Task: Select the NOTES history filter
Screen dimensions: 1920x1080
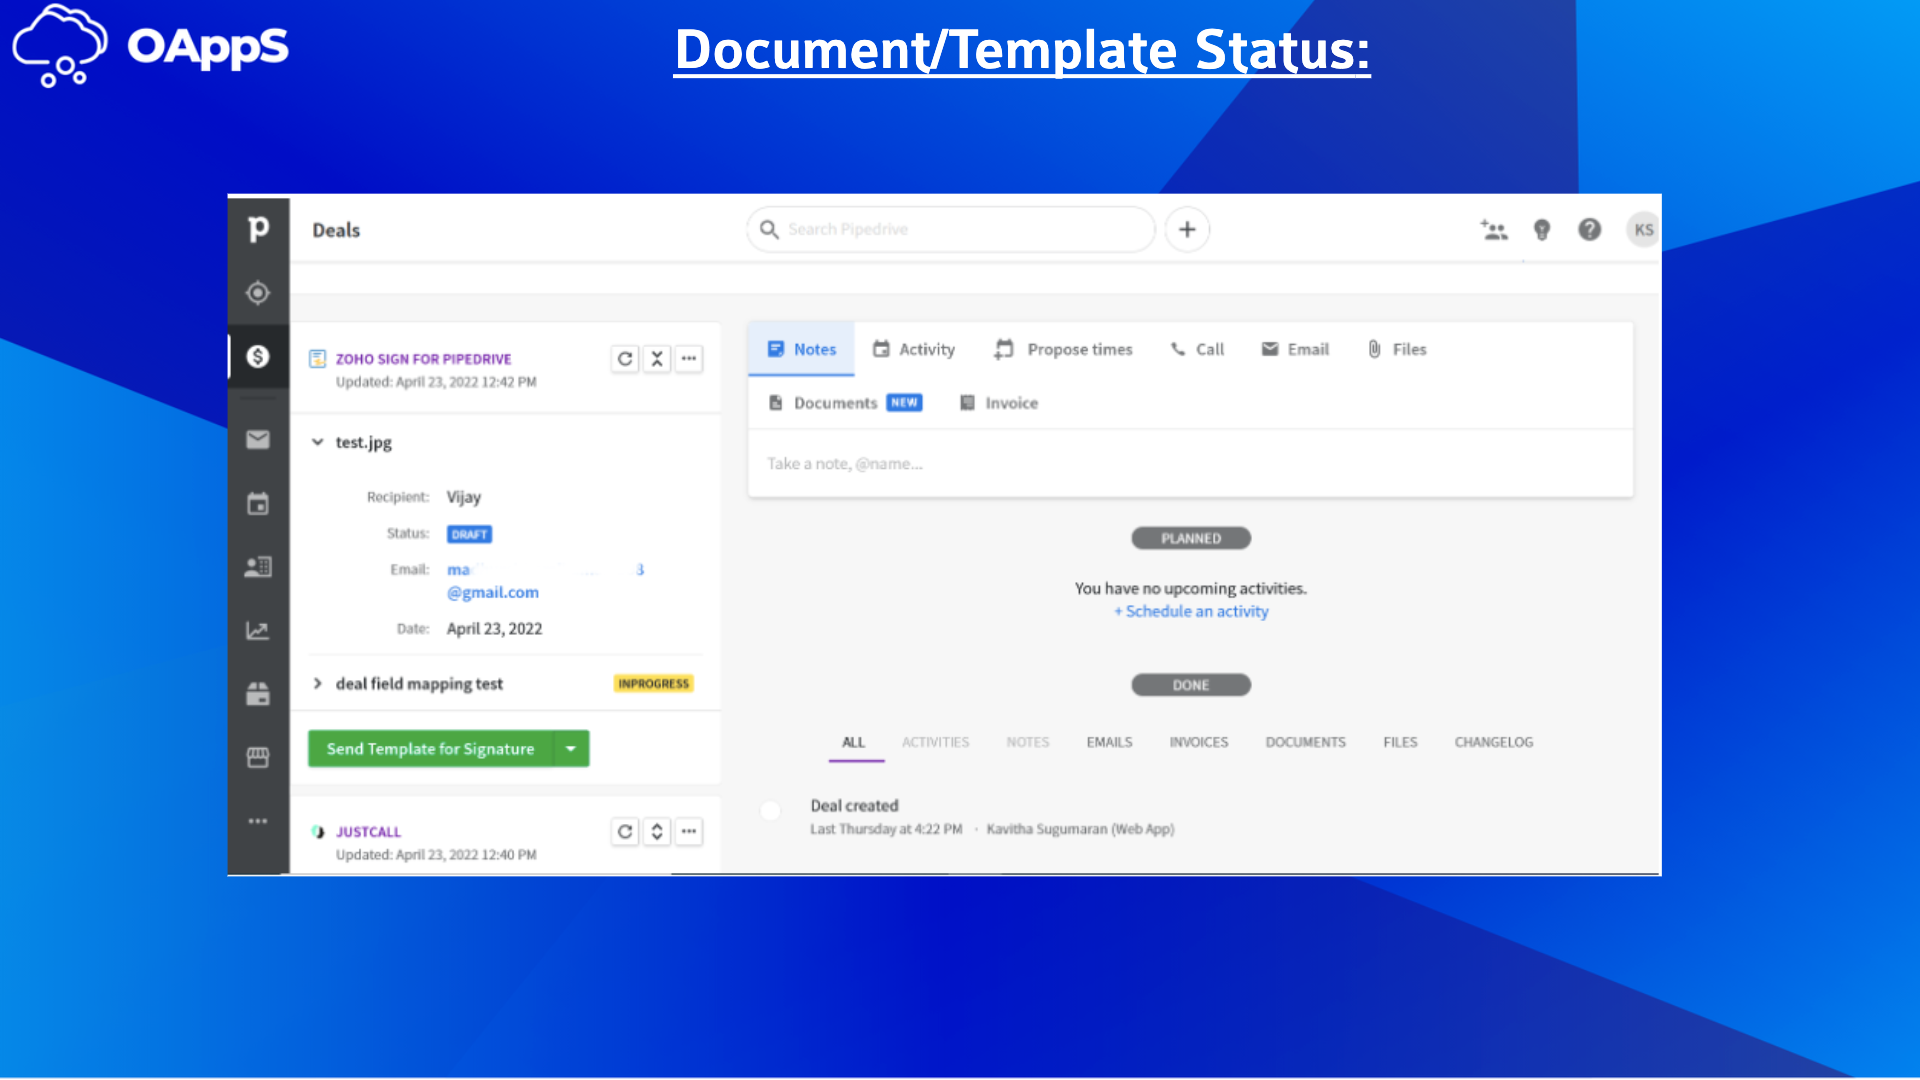Action: coord(1028,742)
